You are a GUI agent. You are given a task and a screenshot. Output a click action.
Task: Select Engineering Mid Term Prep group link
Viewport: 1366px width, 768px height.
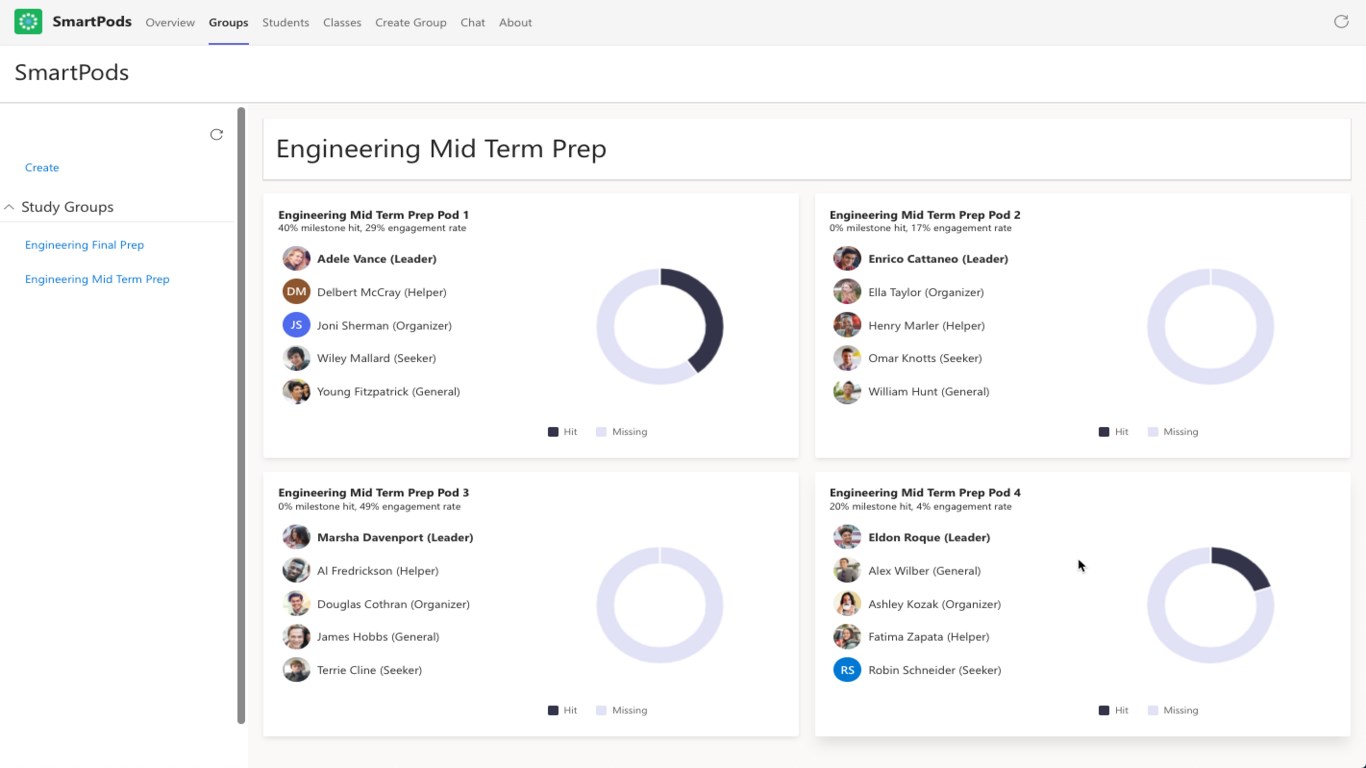(x=97, y=279)
